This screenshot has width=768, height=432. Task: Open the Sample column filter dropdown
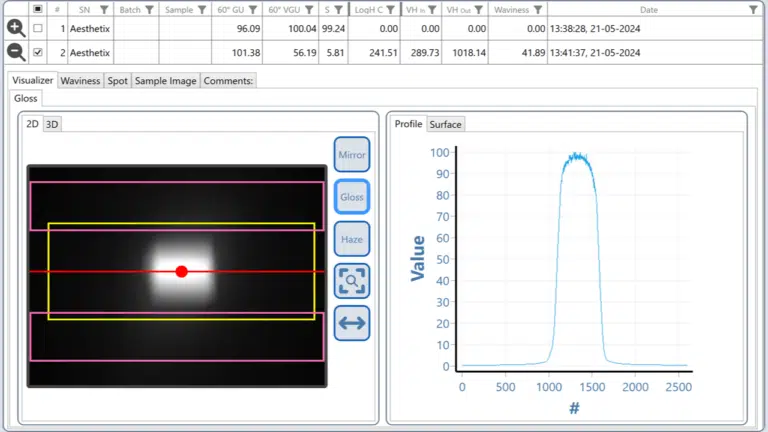coord(201,9)
